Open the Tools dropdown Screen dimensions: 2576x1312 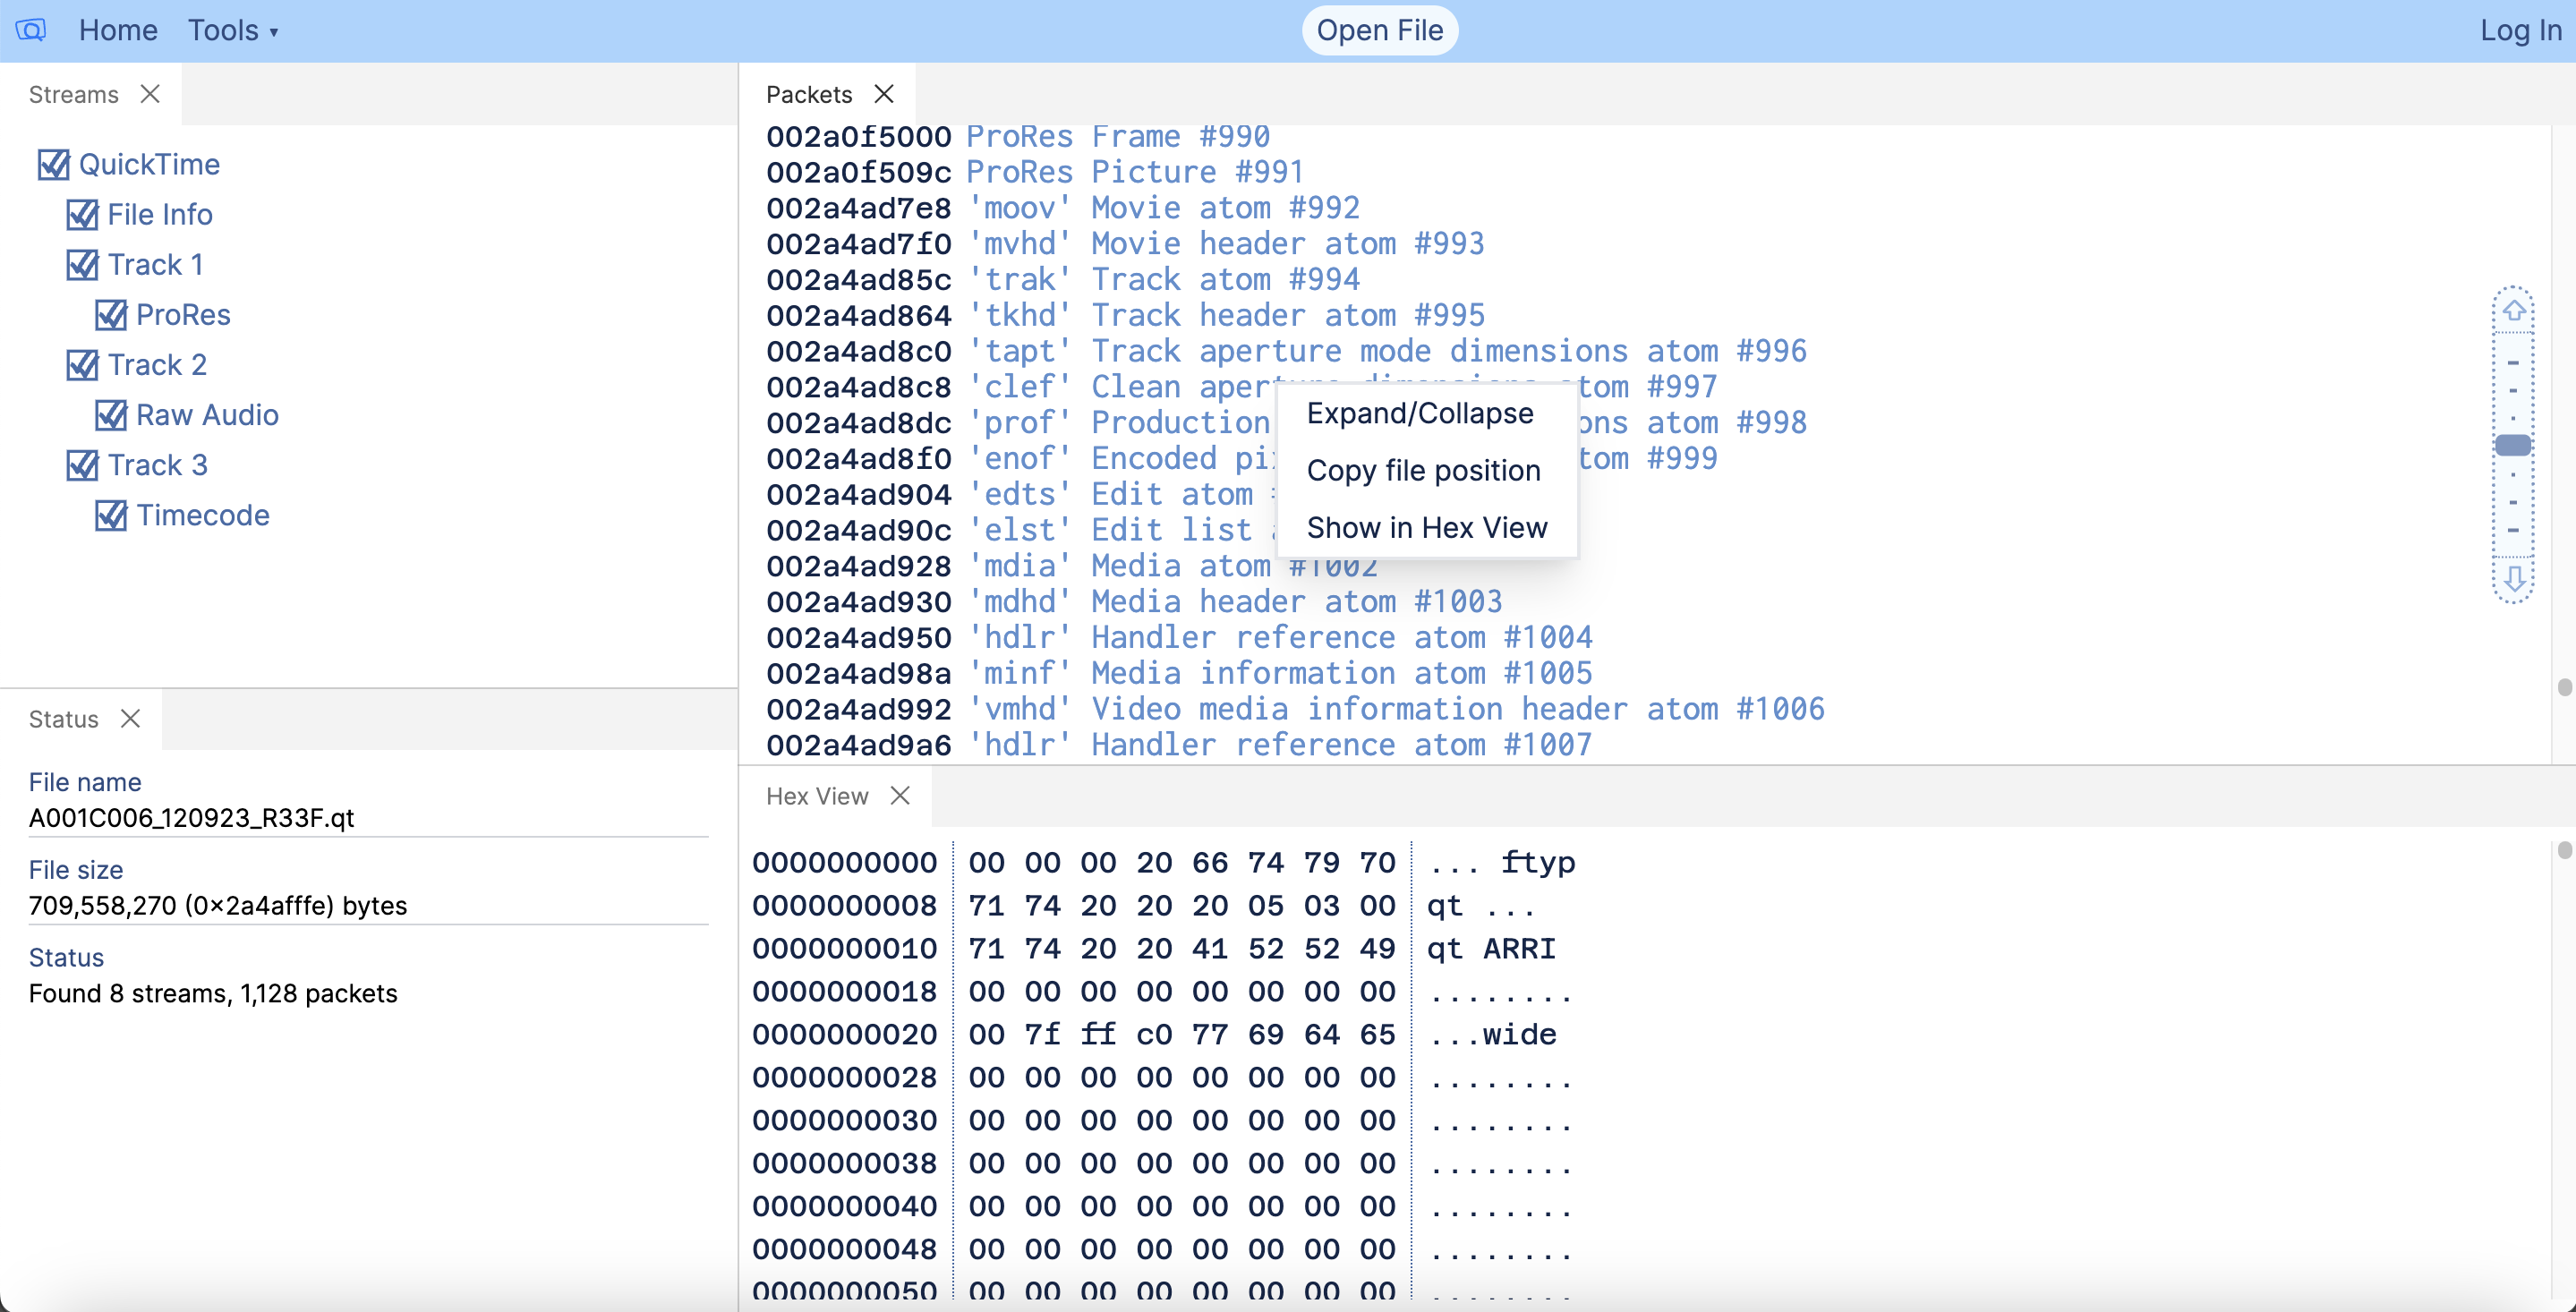pyautogui.click(x=232, y=30)
